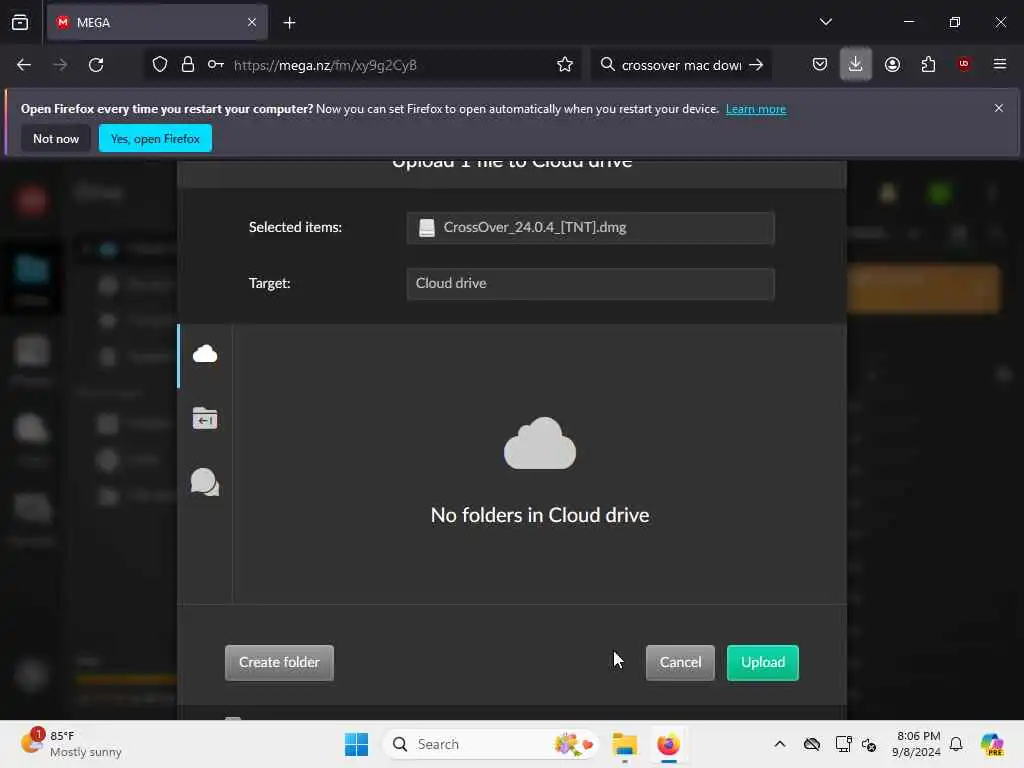
Task: Reload the current page
Action: 96,65
